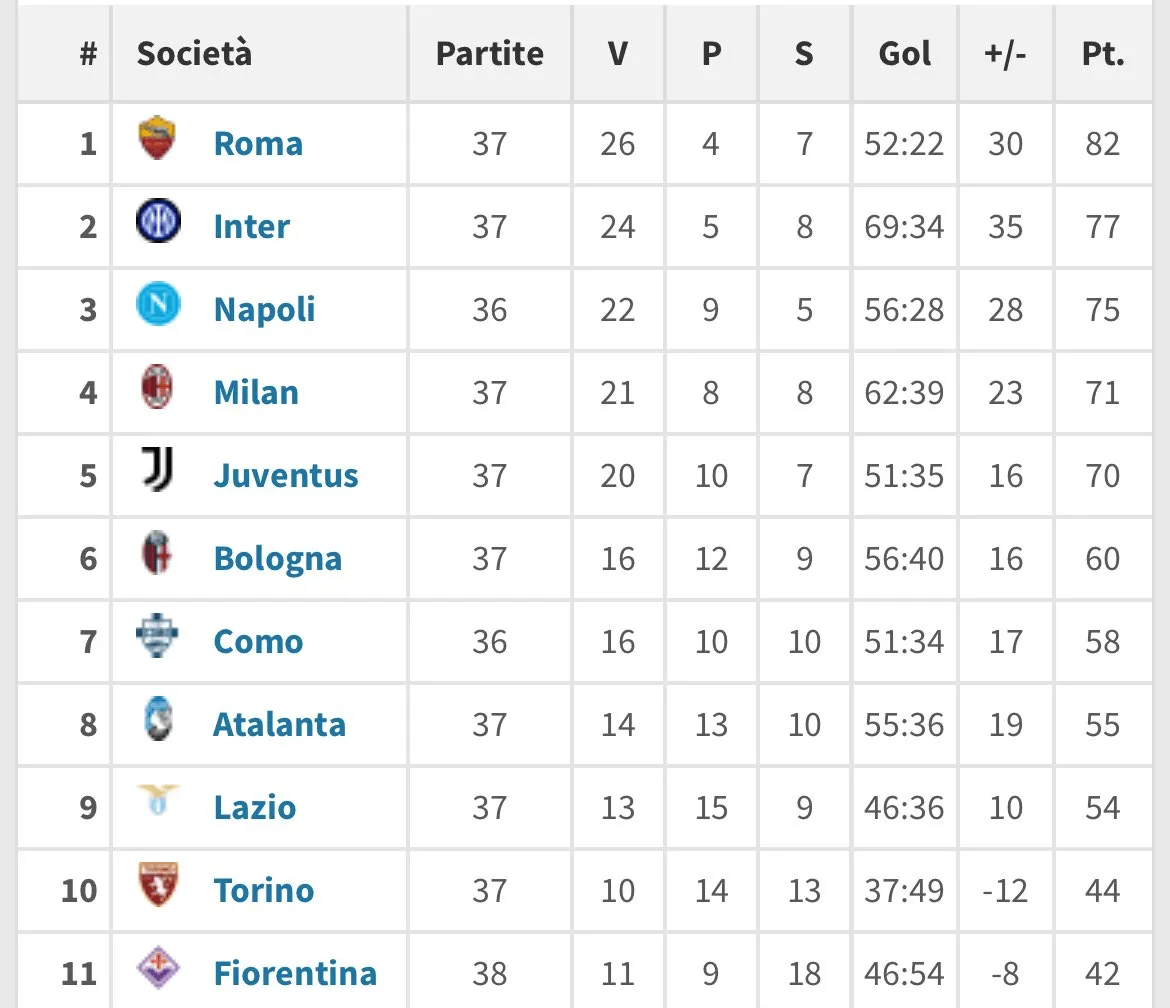Sort table by Pt. column header
The width and height of the screenshot is (1170, 1008).
pos(1103,54)
